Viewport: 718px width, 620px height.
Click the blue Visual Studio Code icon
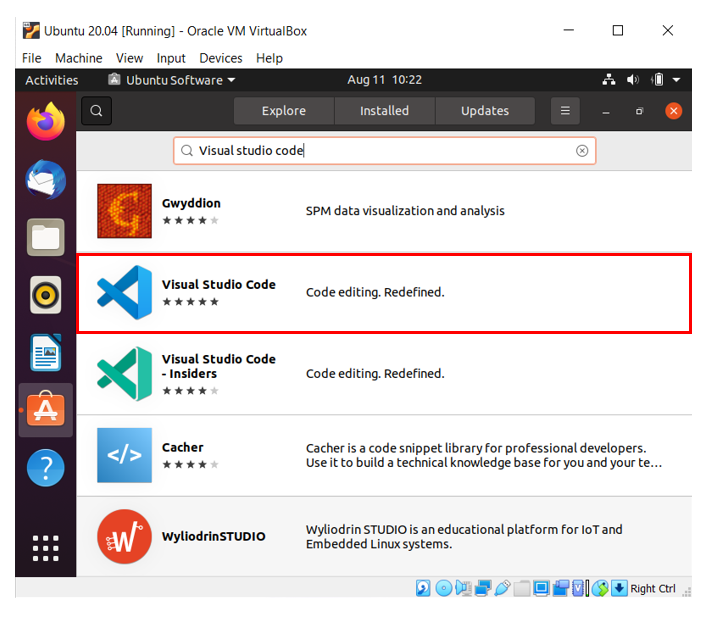tap(124, 292)
